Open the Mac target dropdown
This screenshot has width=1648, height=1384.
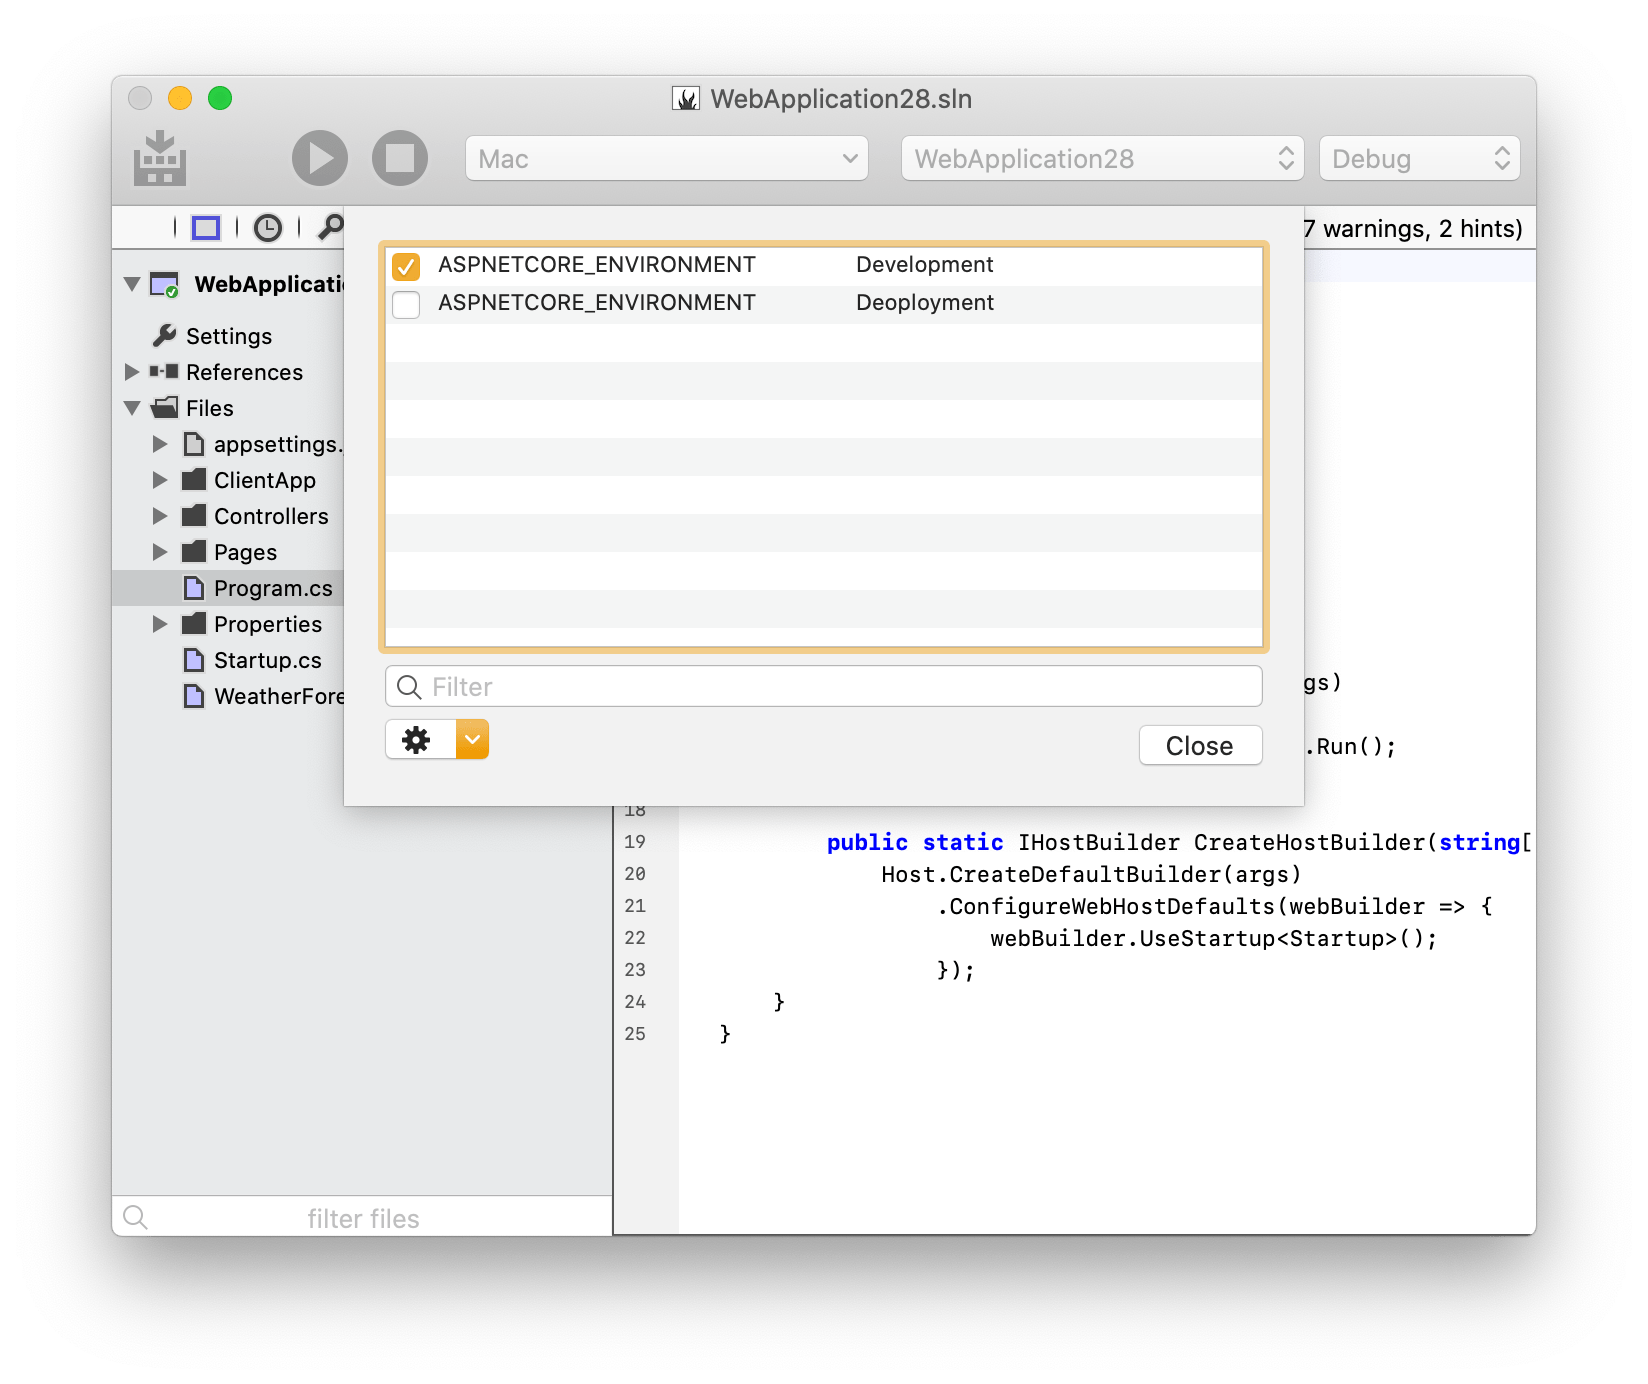667,159
